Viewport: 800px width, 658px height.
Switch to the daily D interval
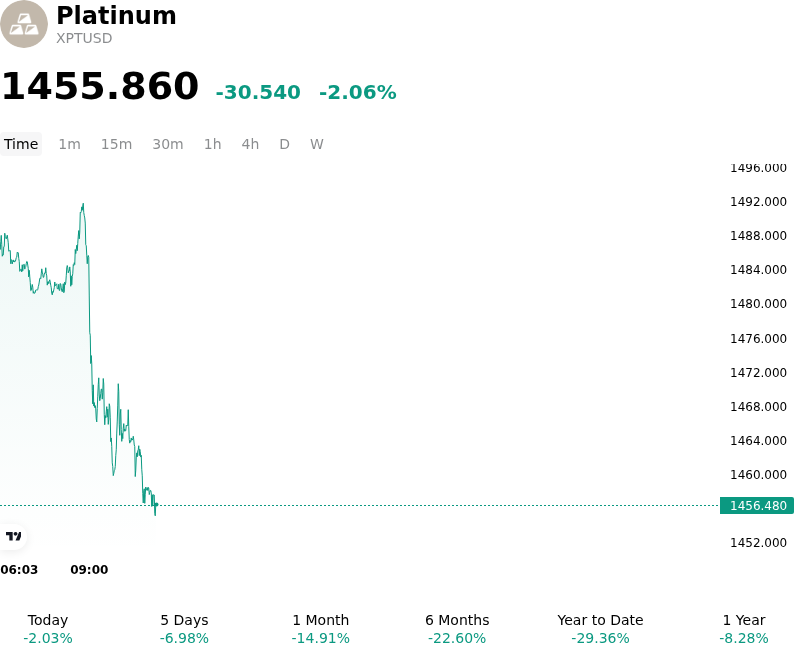pyautogui.click(x=284, y=144)
